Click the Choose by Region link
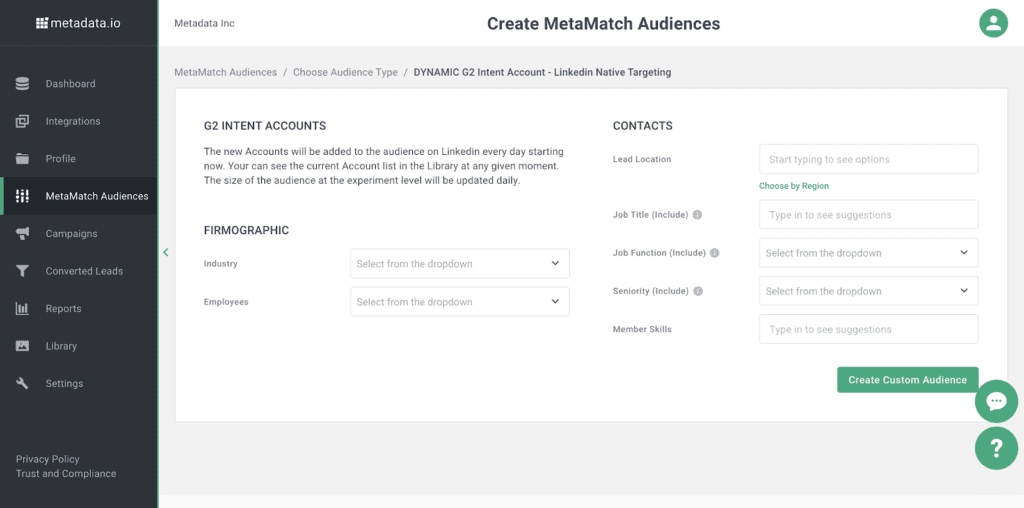This screenshot has width=1024, height=508. click(x=793, y=186)
